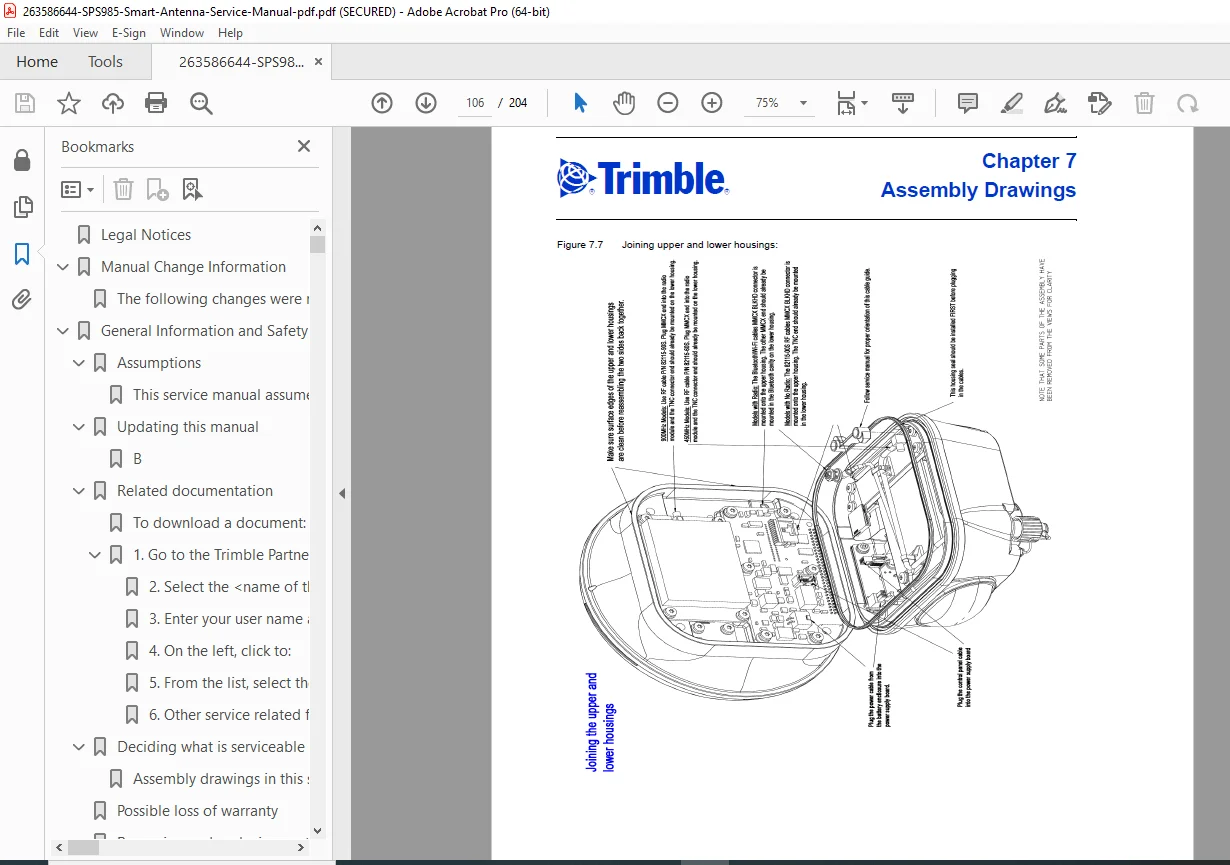Viewport: 1230px width, 865px height.
Task: Switch to the Home tab
Action: pyautogui.click(x=37, y=62)
